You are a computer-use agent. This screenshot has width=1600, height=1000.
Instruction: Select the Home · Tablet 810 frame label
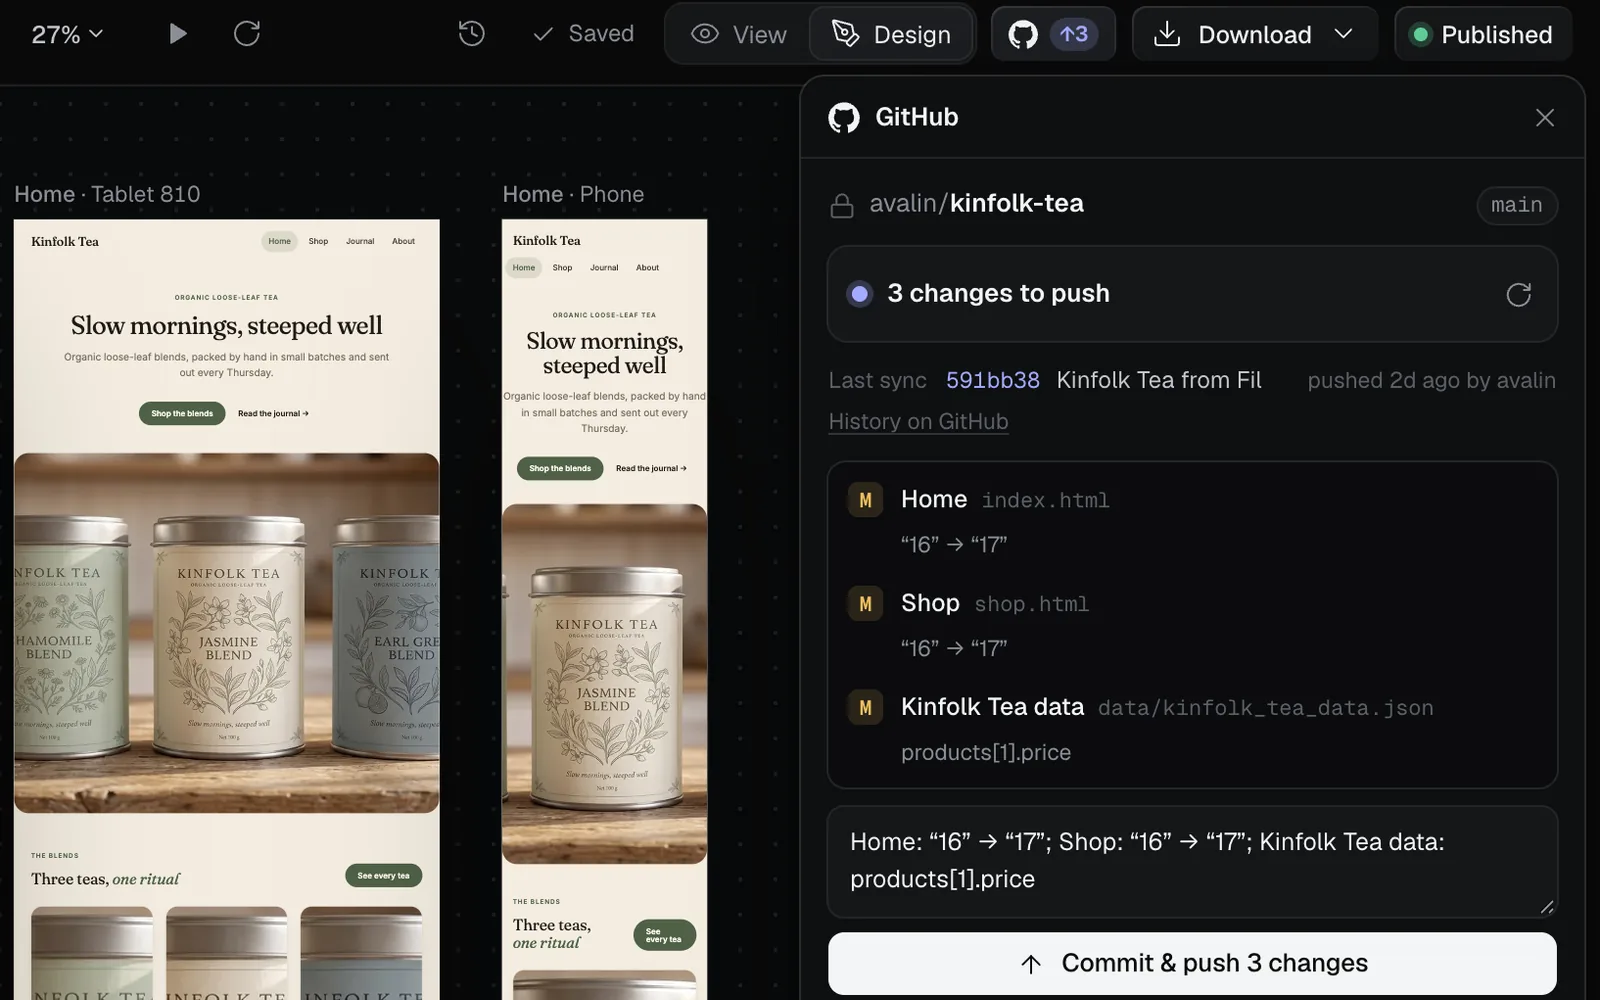107,194
